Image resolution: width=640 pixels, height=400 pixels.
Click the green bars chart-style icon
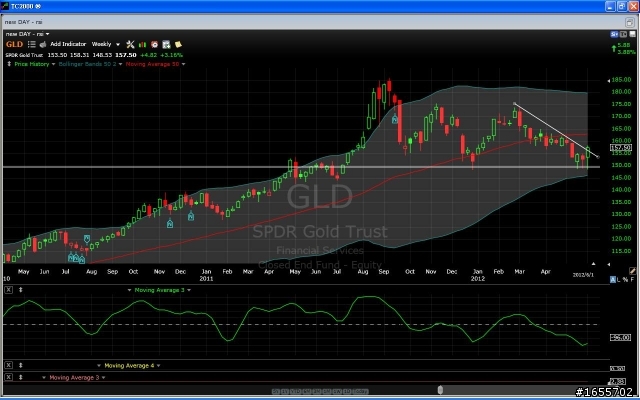142,44
